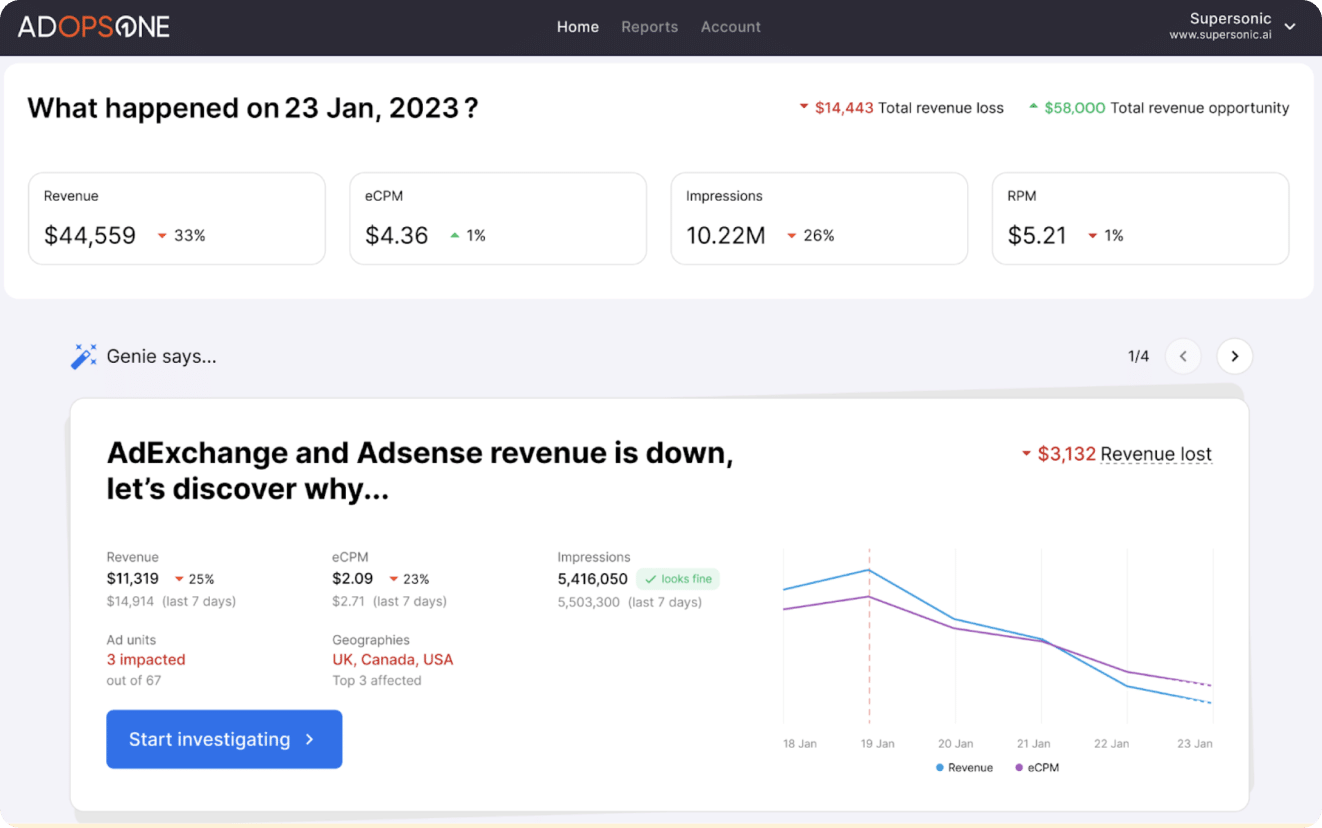Go to the previous Genie insight arrow

(1183, 356)
